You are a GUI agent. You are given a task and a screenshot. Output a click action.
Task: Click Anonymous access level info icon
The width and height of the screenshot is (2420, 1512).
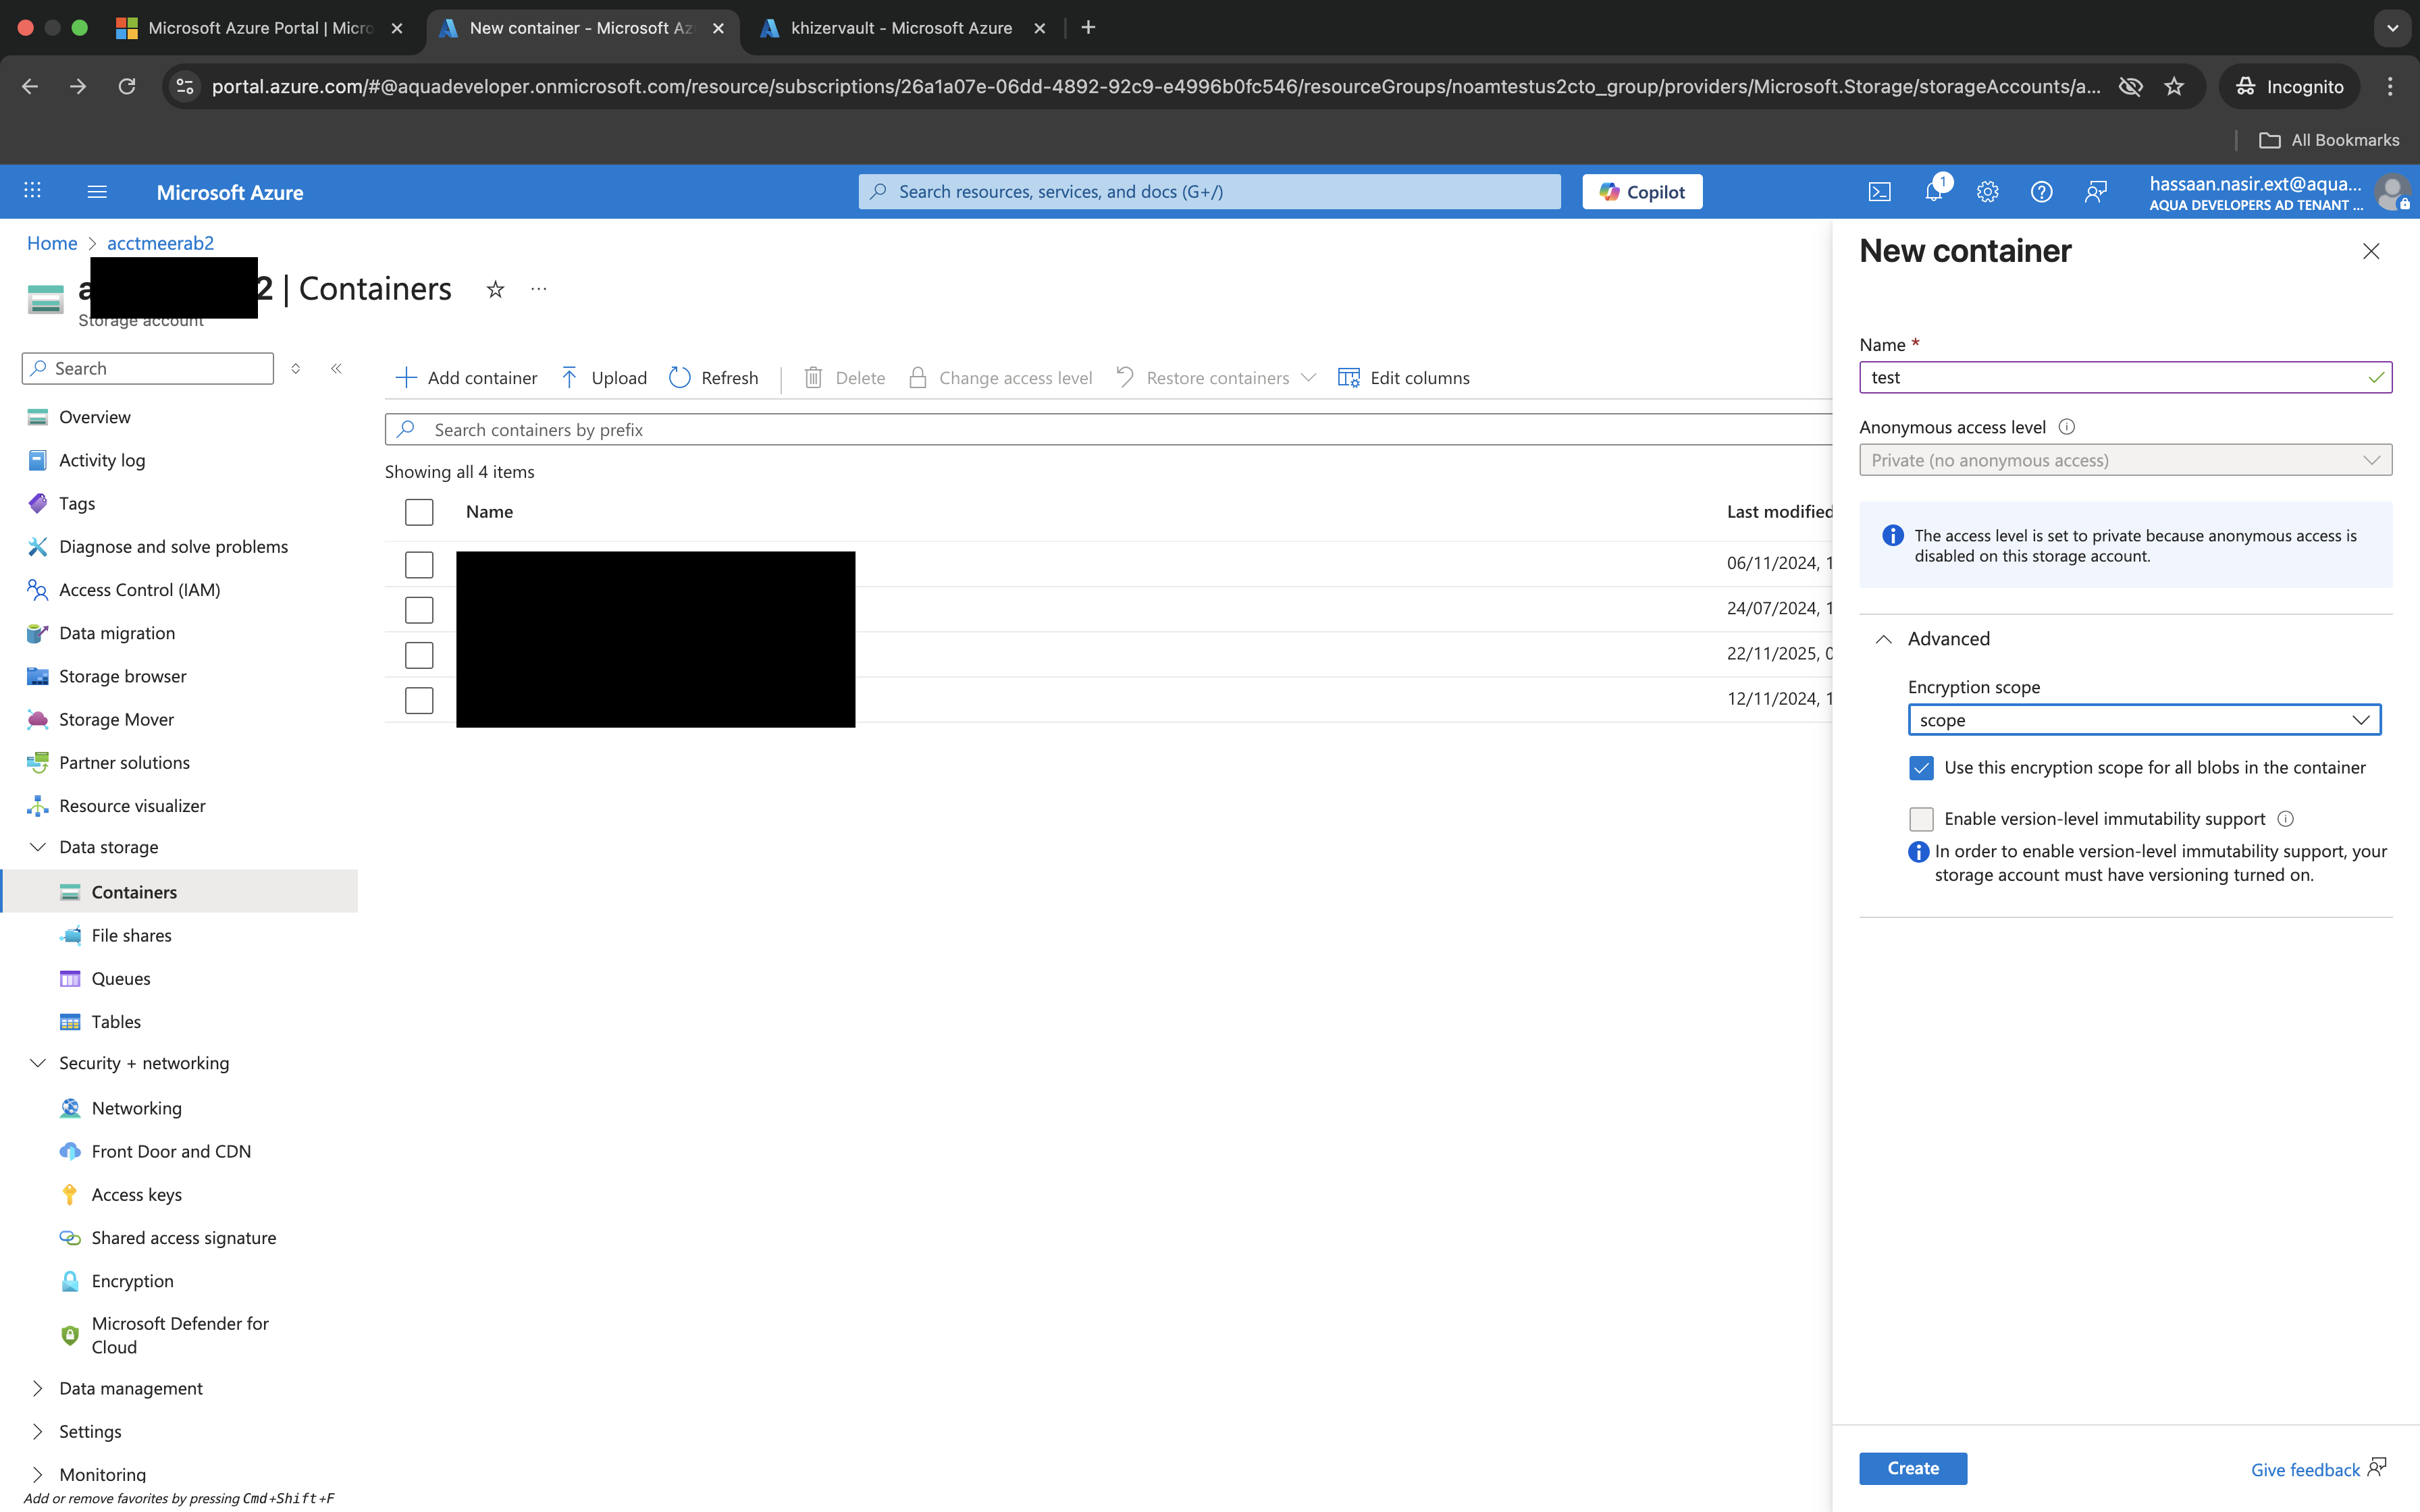click(2066, 427)
